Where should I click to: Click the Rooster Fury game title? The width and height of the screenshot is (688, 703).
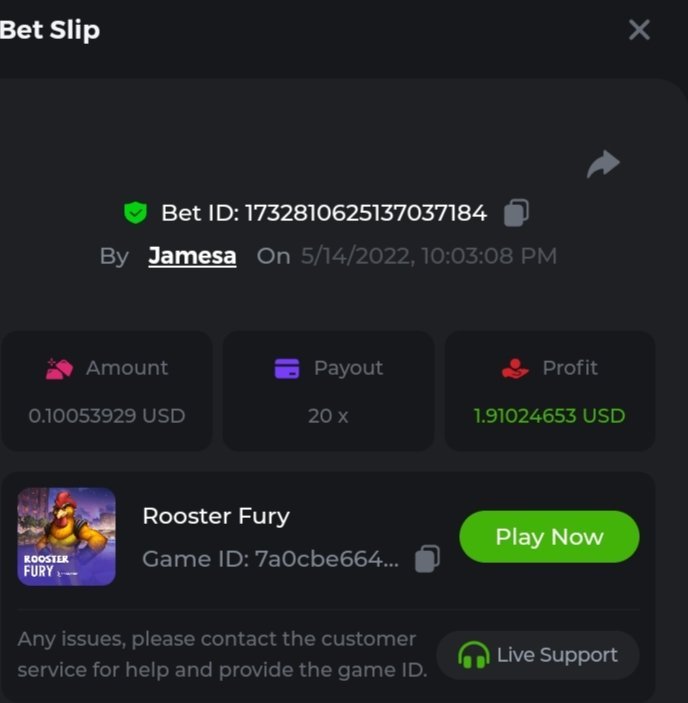tap(216, 516)
